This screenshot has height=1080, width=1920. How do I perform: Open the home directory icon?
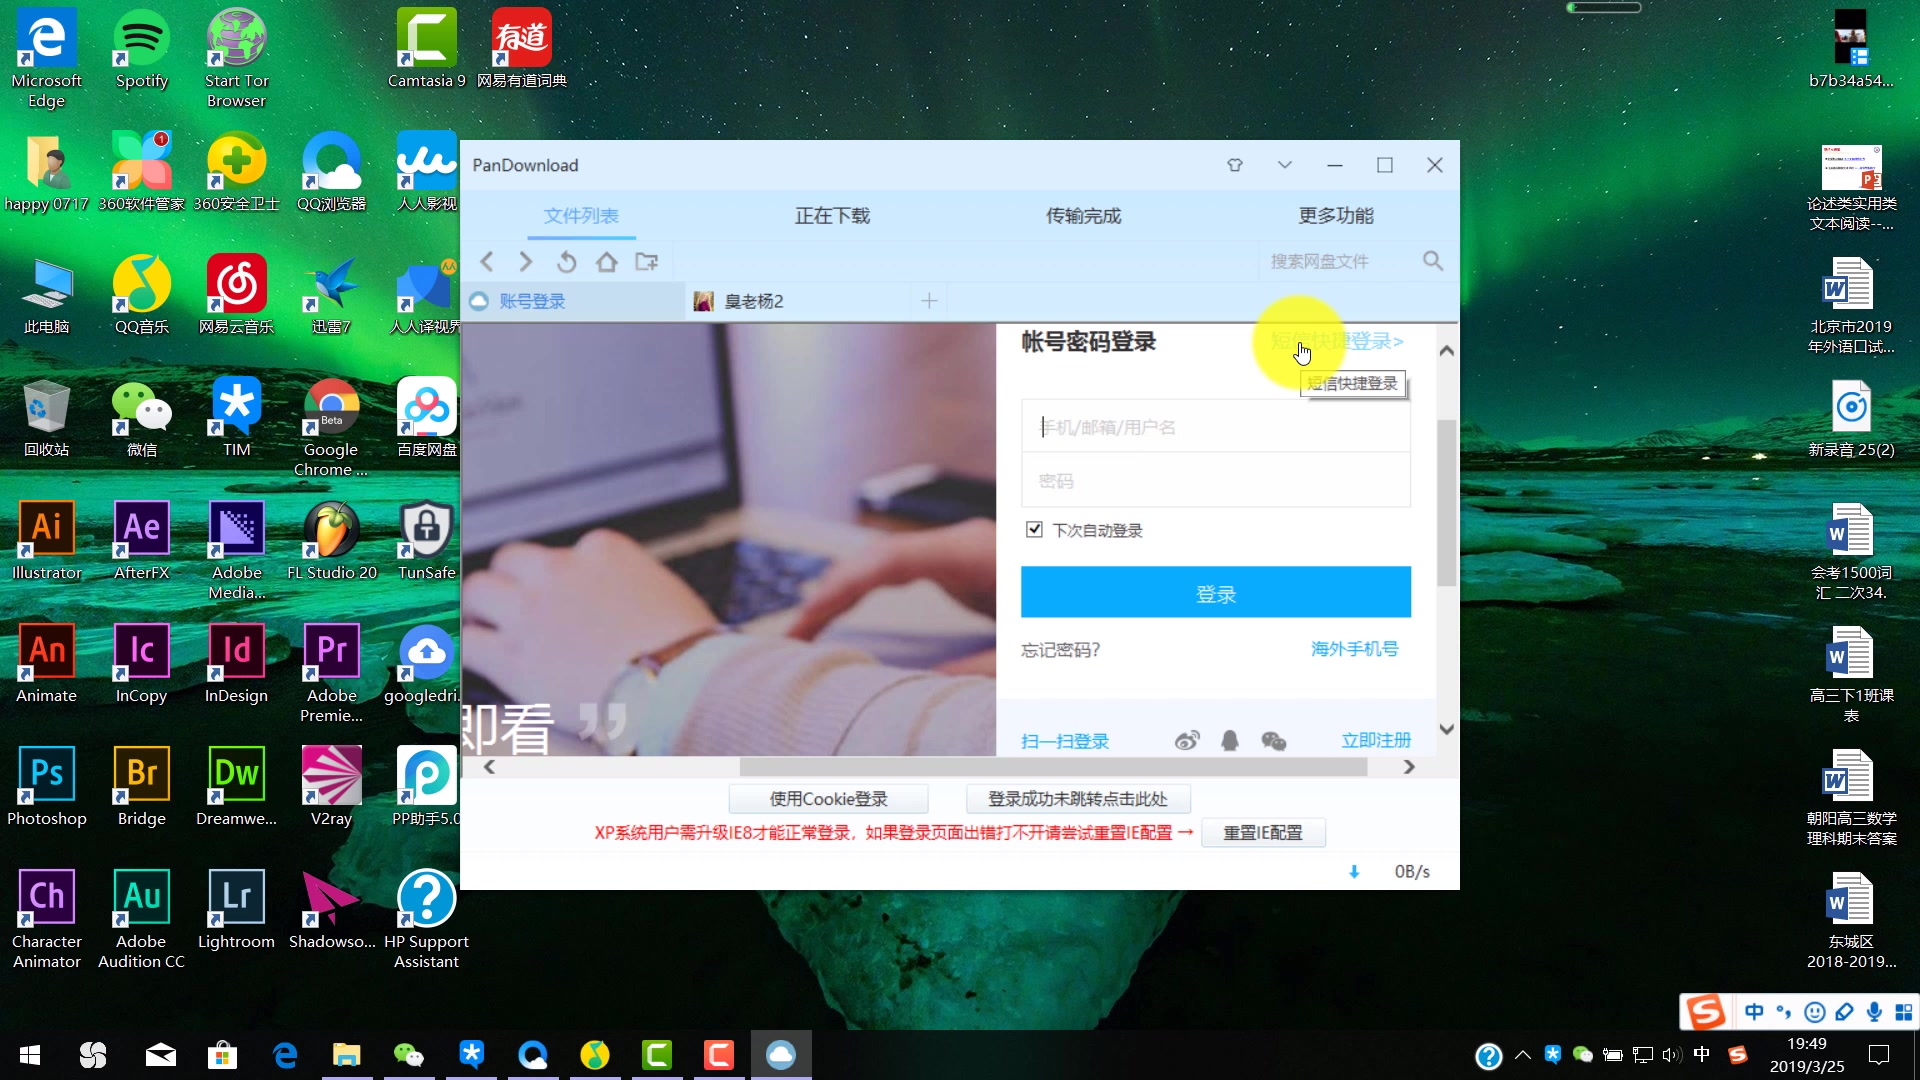[607, 261]
